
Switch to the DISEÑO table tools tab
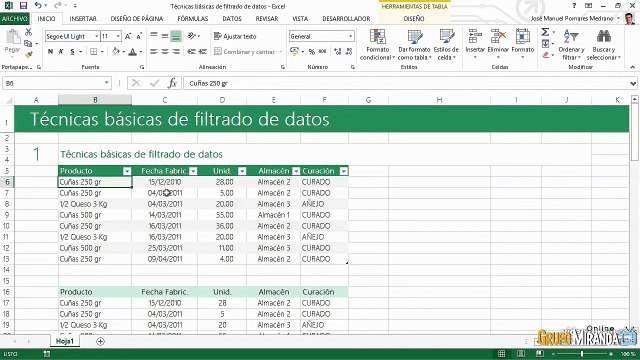(x=414, y=19)
